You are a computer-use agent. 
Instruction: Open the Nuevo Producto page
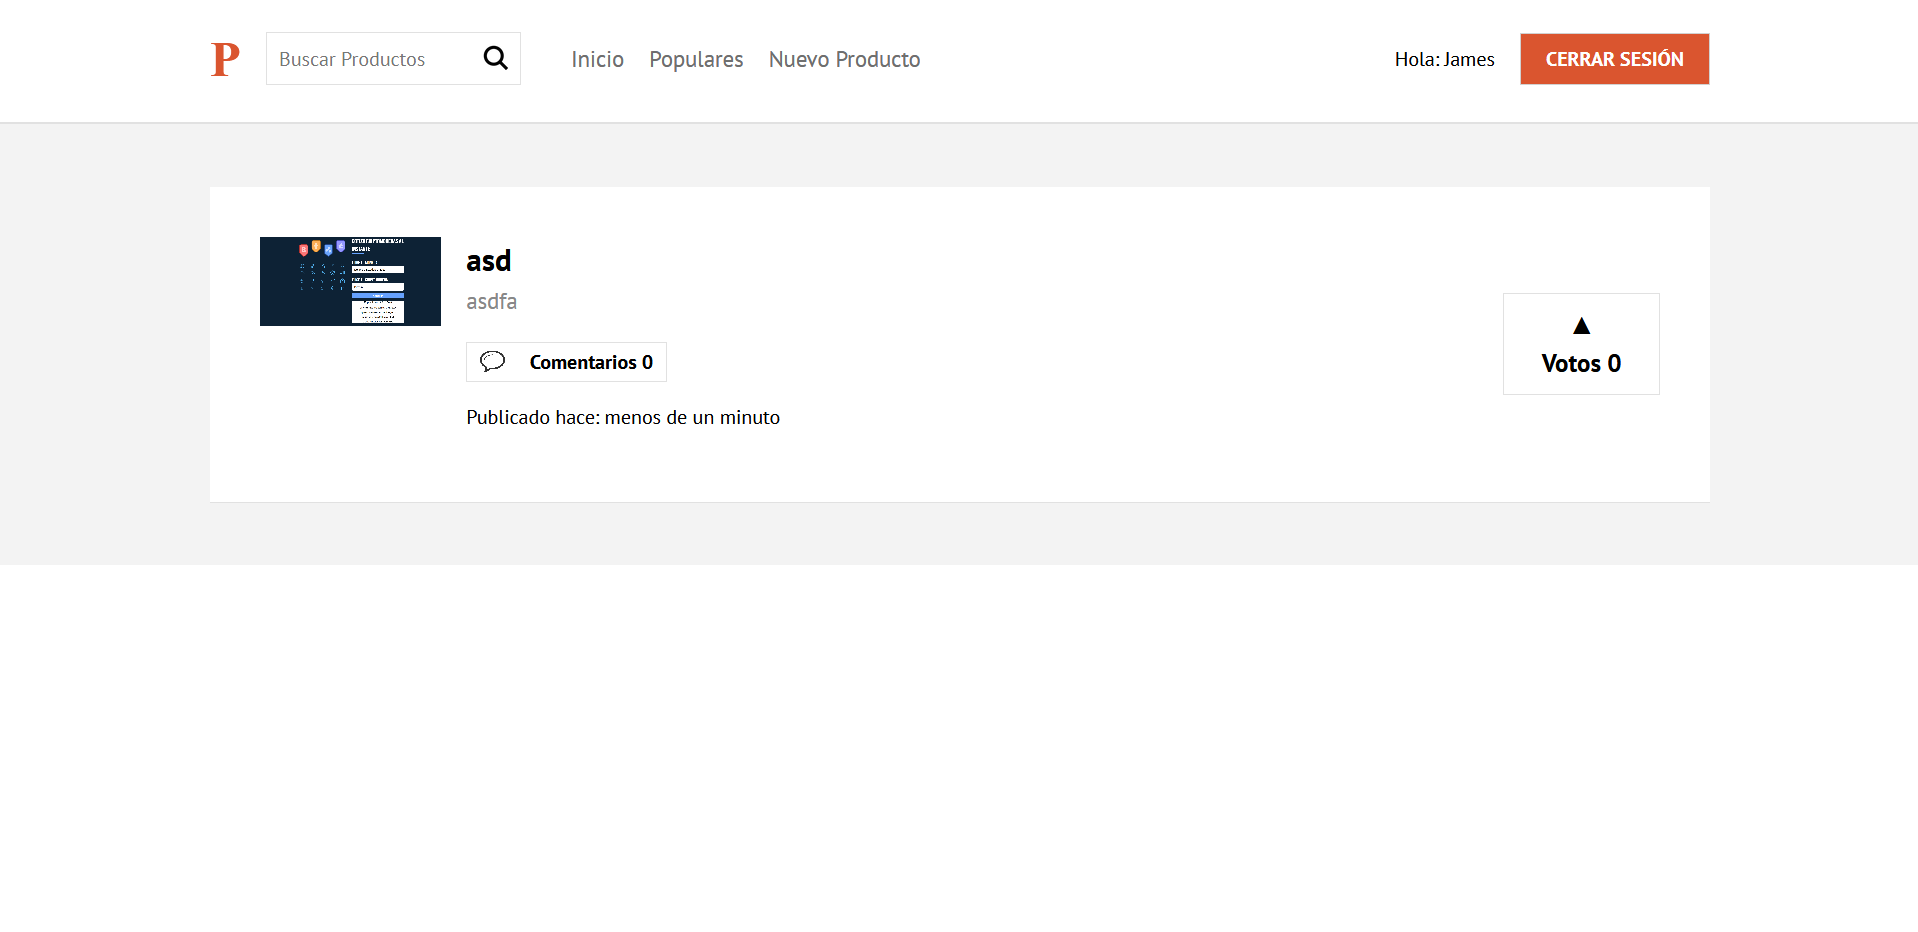tap(844, 59)
